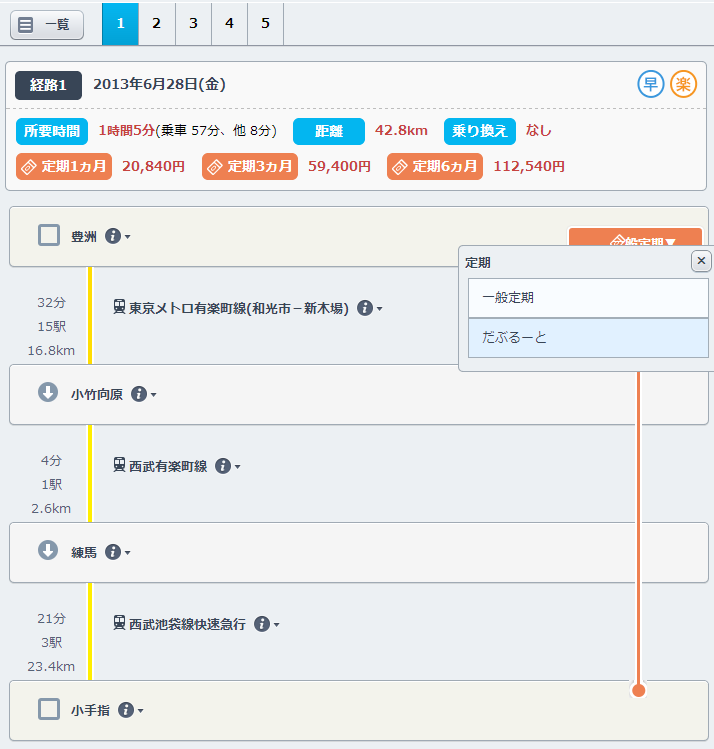Click info icon beside 小竹向原 station
The height and width of the screenshot is (749, 714).
[139, 394]
